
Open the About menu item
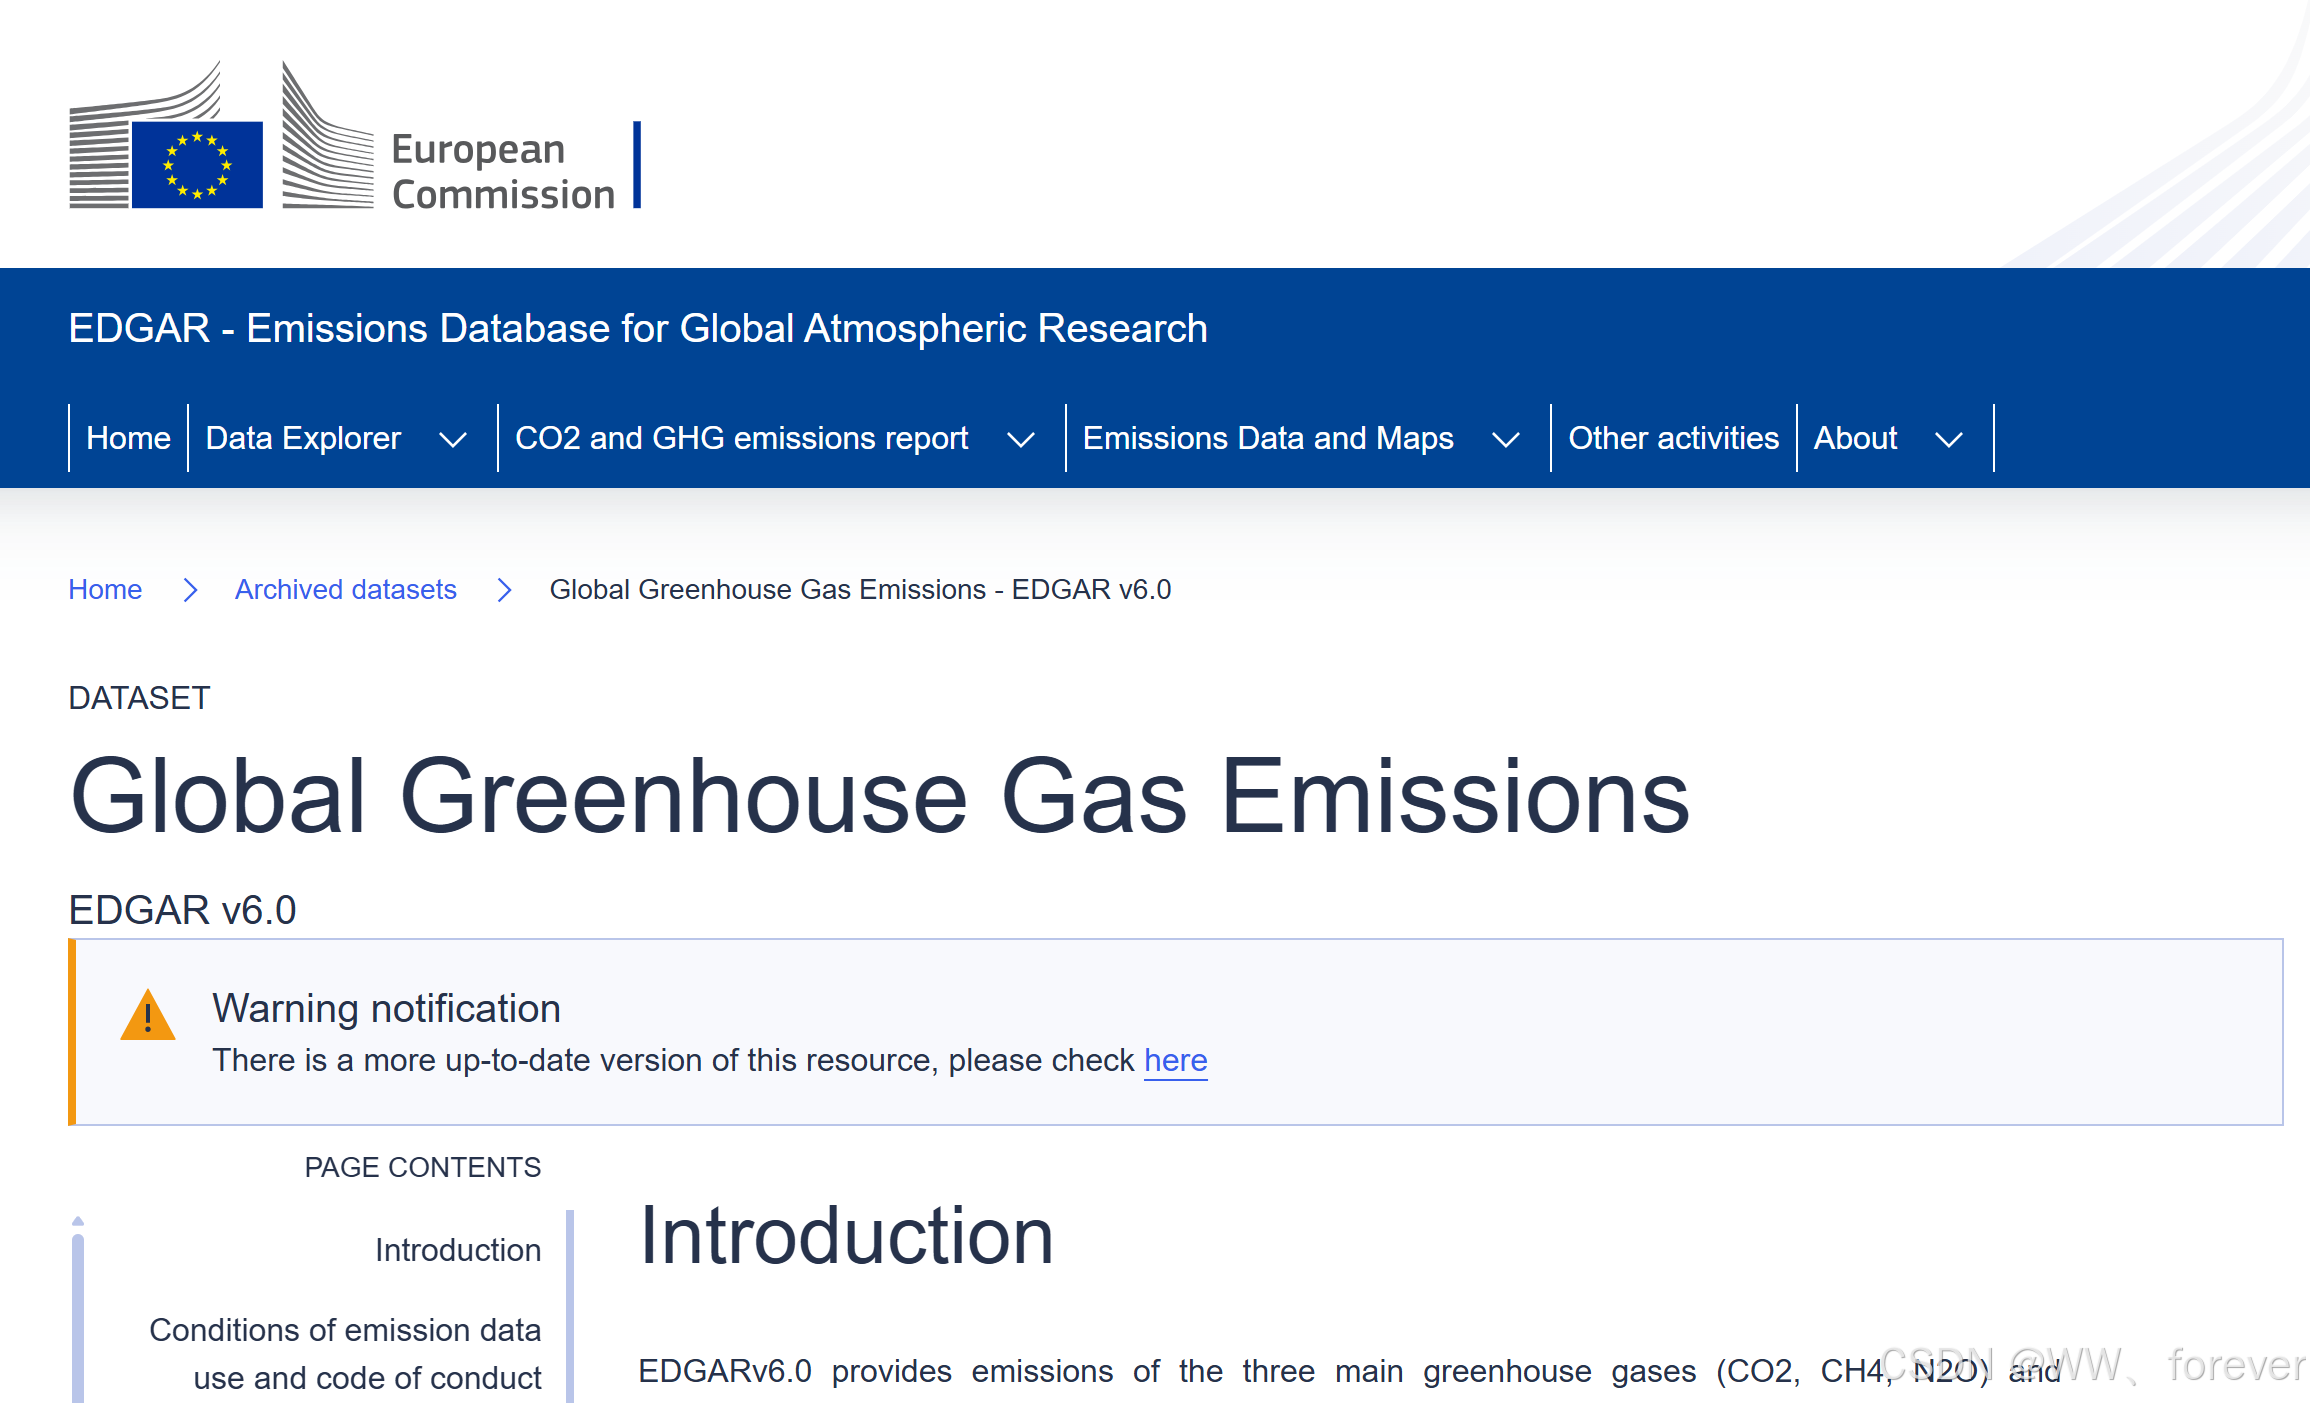tap(1855, 438)
